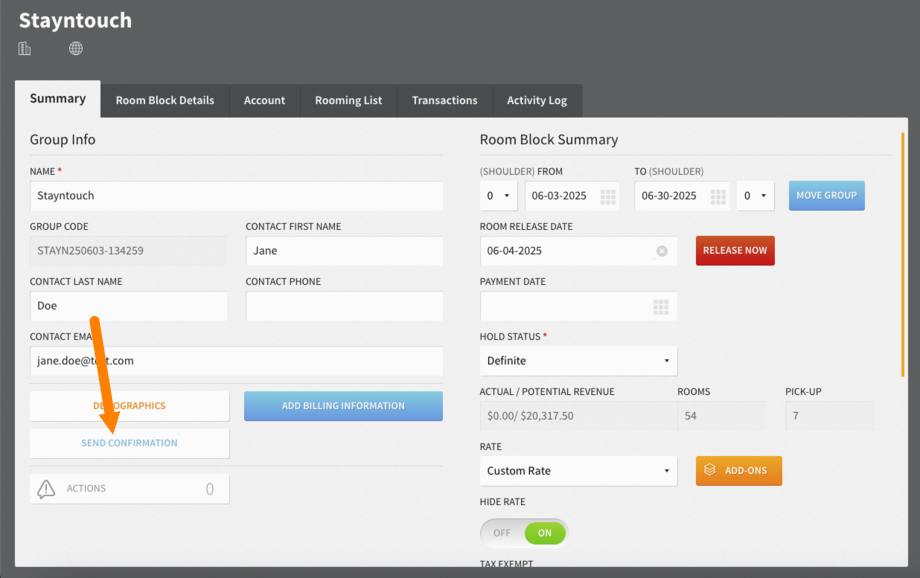Screen dimensions: 920x578
Task: Click the Send Confirmation button
Action: click(x=130, y=444)
